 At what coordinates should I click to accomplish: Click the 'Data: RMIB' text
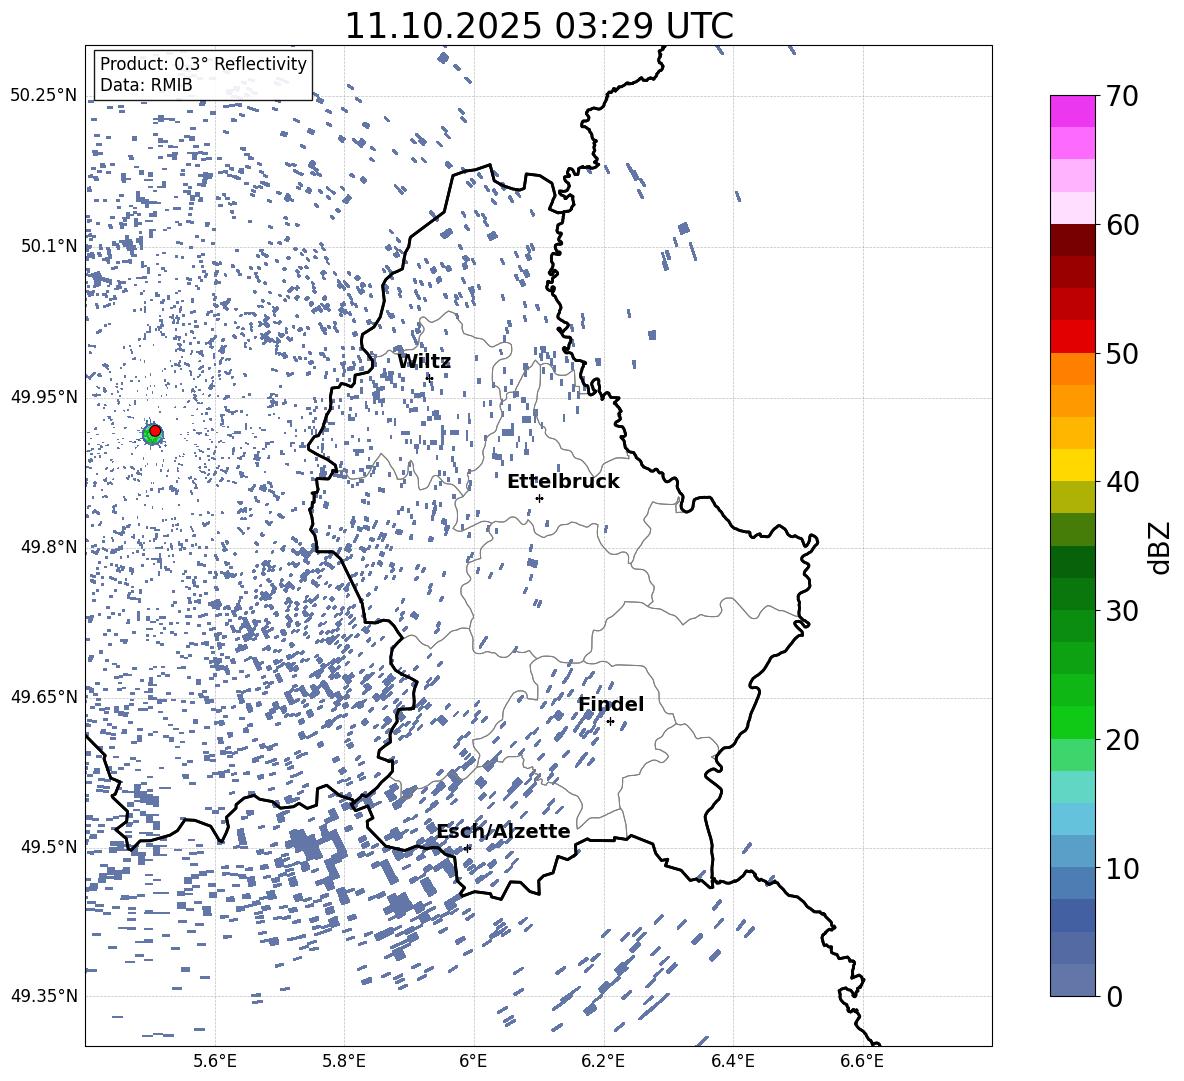pyautogui.click(x=146, y=85)
